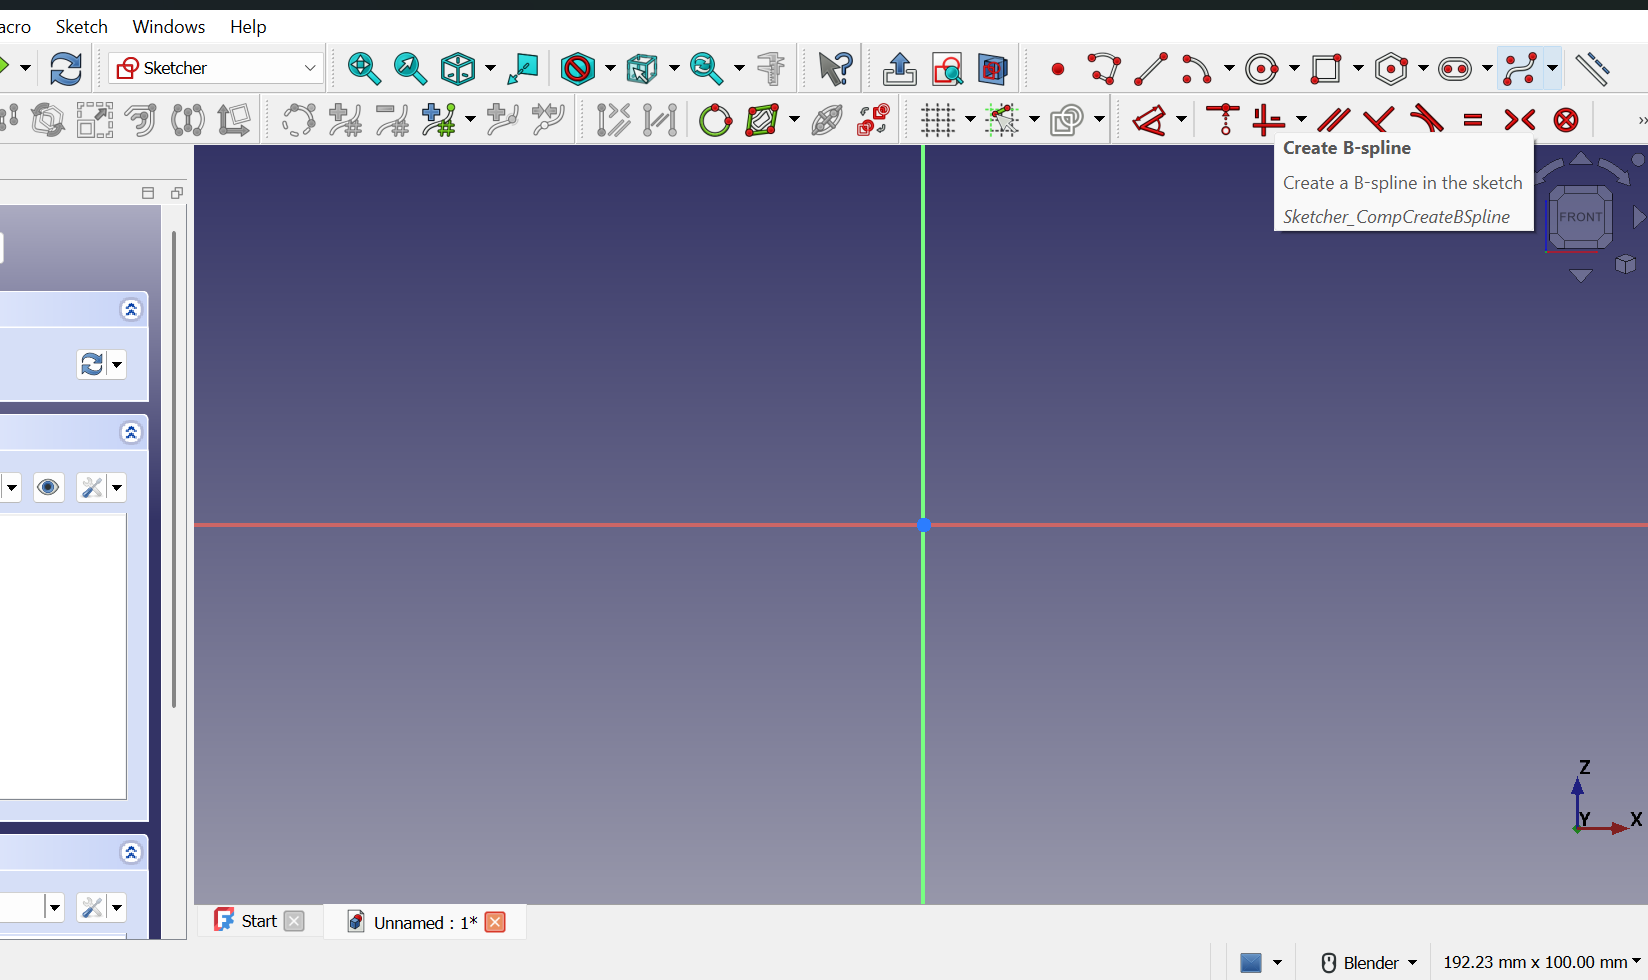Select the Create Arc tool
The width and height of the screenshot is (1648, 980).
coord(1197,68)
